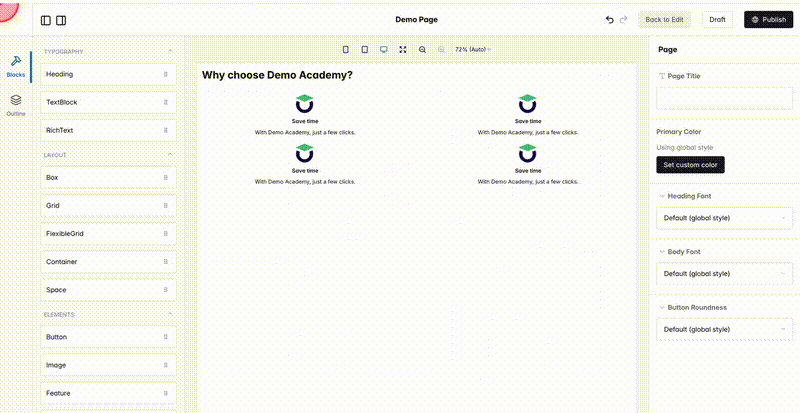Screen dimensions: 800x413
Task: Open the 72% (Auto) zoom dropdown
Action: tap(473, 50)
